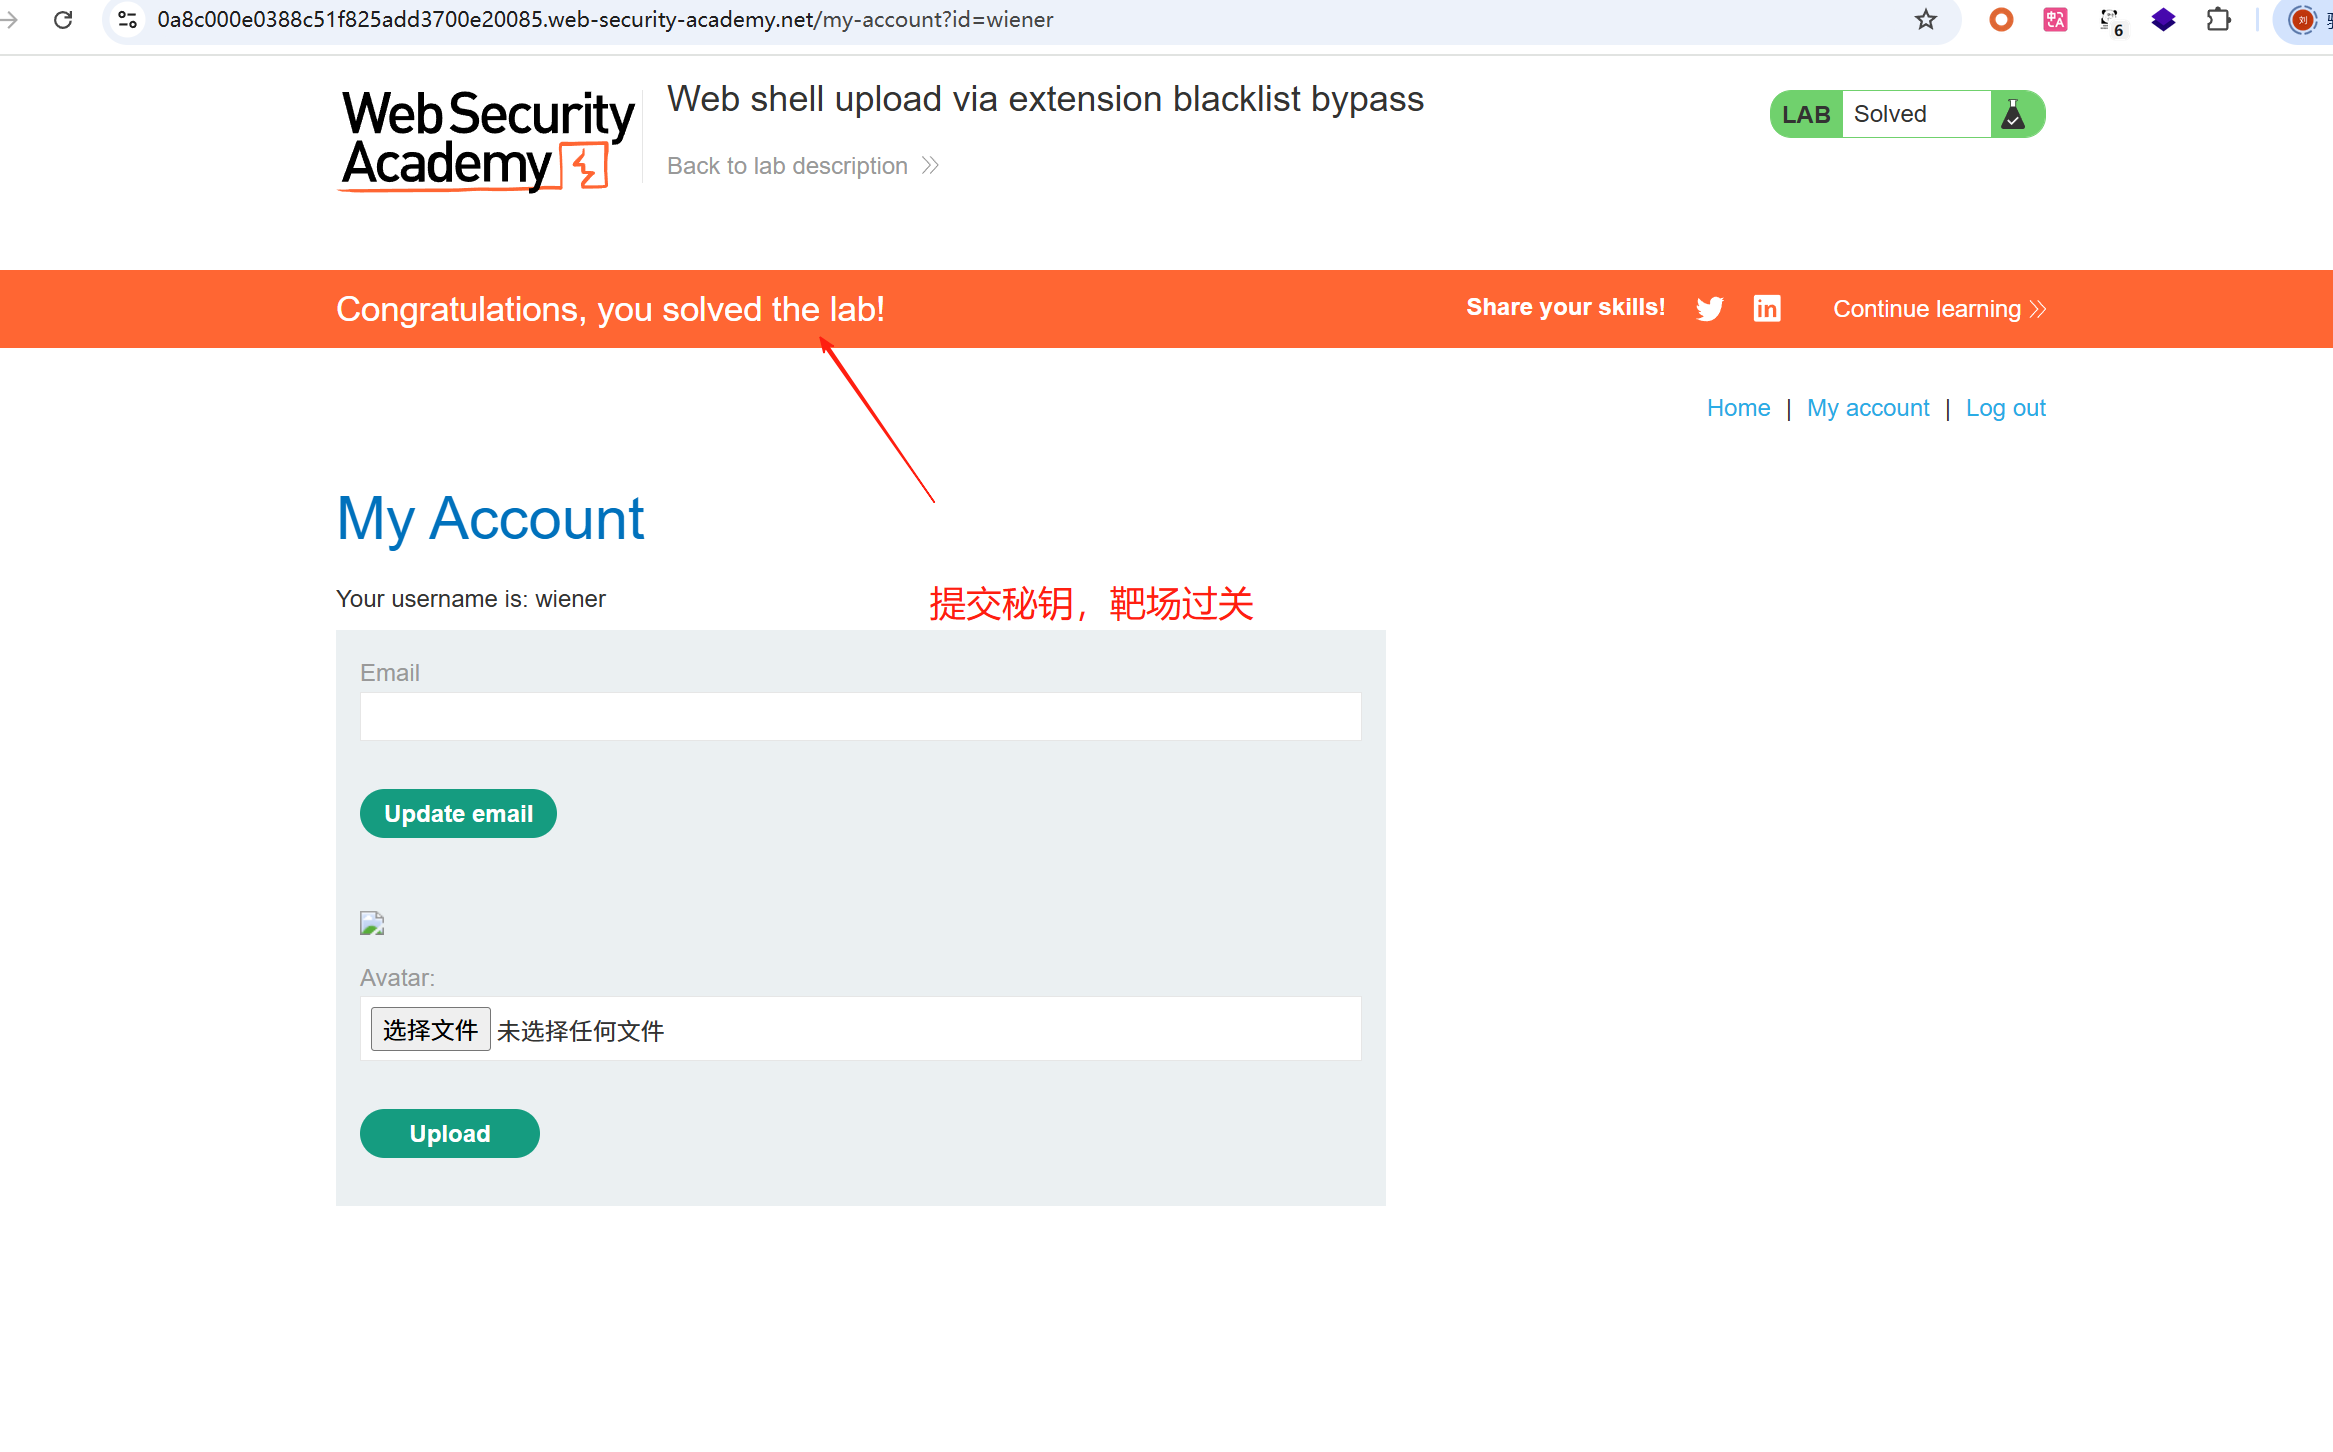Image resolution: width=2333 pixels, height=1452 pixels.
Task: Open the My account link
Action: pos(1868,408)
